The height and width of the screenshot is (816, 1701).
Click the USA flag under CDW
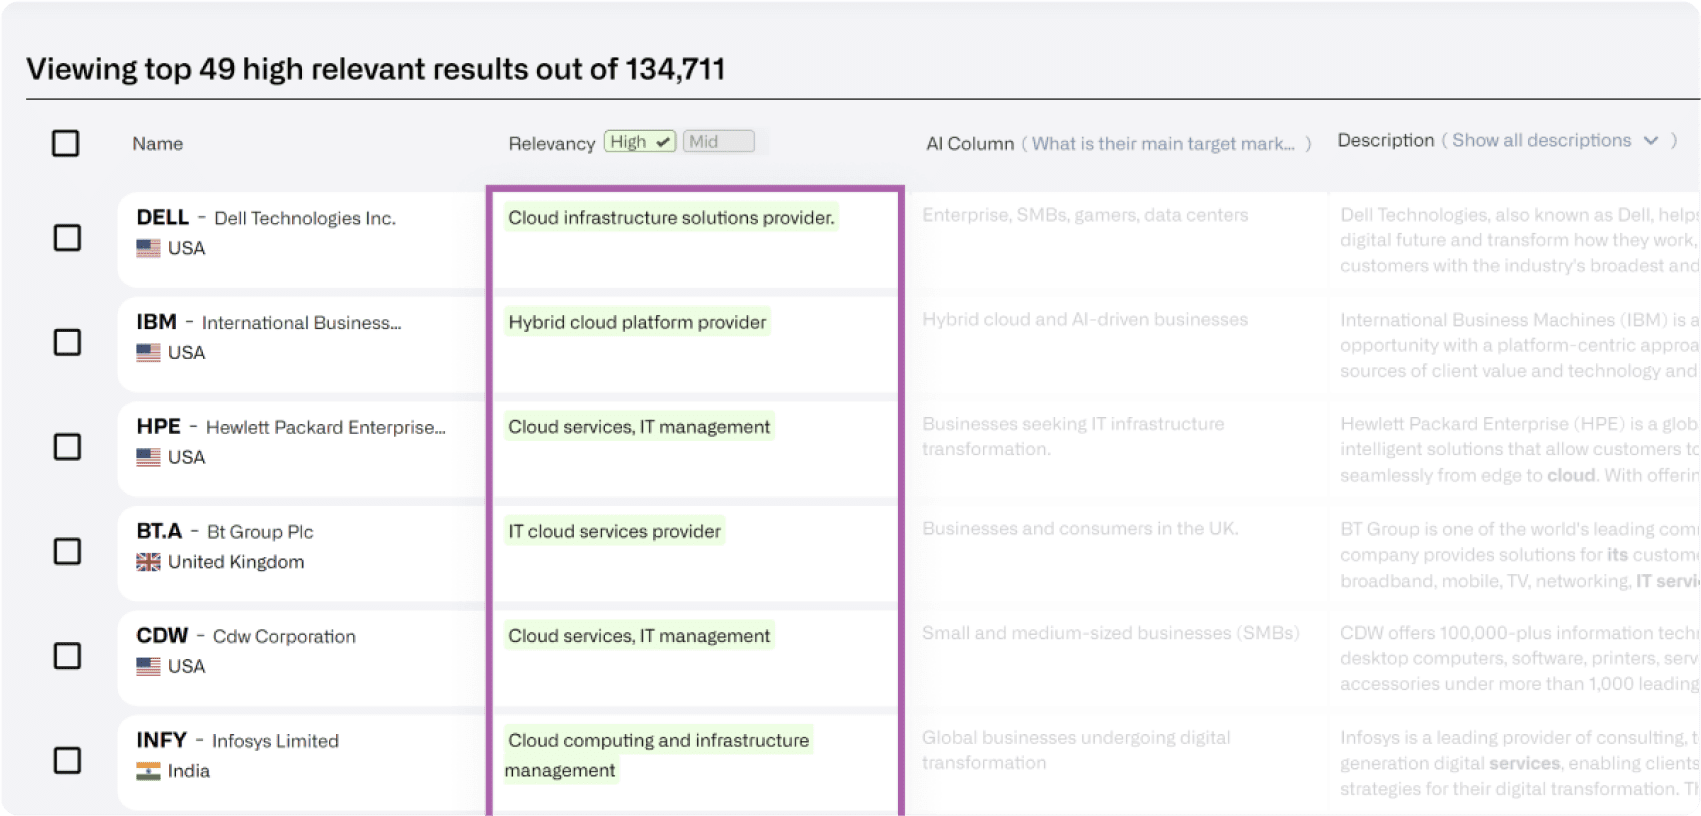click(148, 666)
